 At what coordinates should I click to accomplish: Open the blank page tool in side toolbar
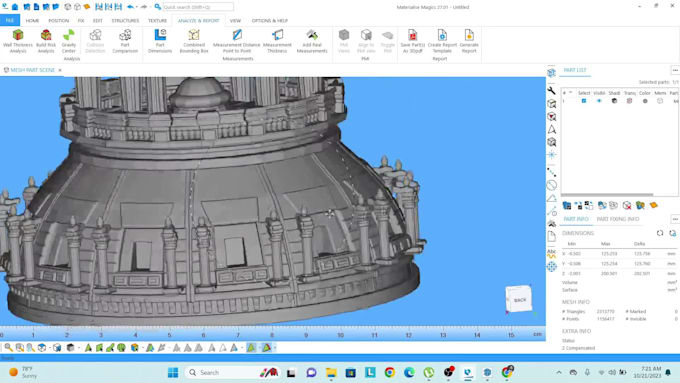tap(551, 236)
